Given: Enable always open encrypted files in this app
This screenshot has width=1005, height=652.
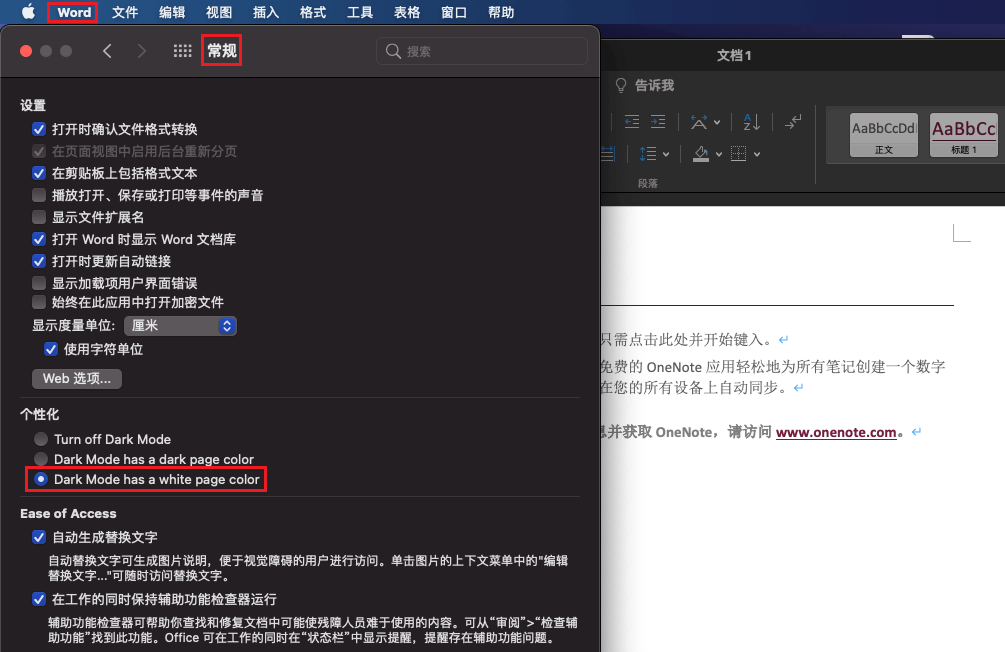Looking at the screenshot, I should tap(39, 302).
